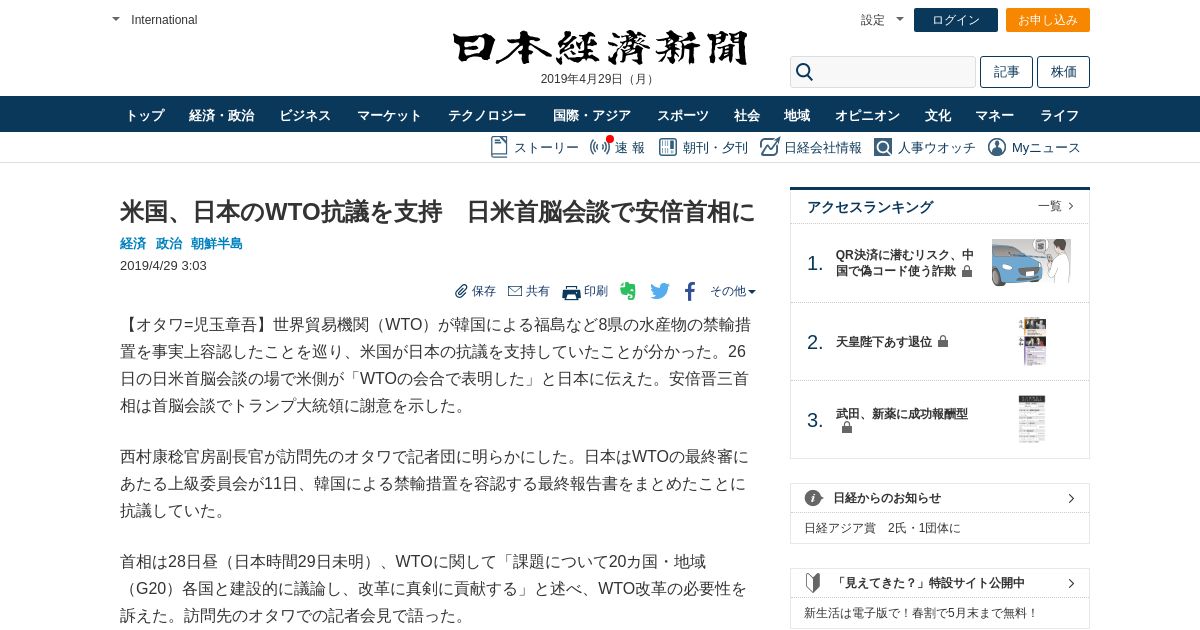Open the International dropdown

[x=155, y=20]
